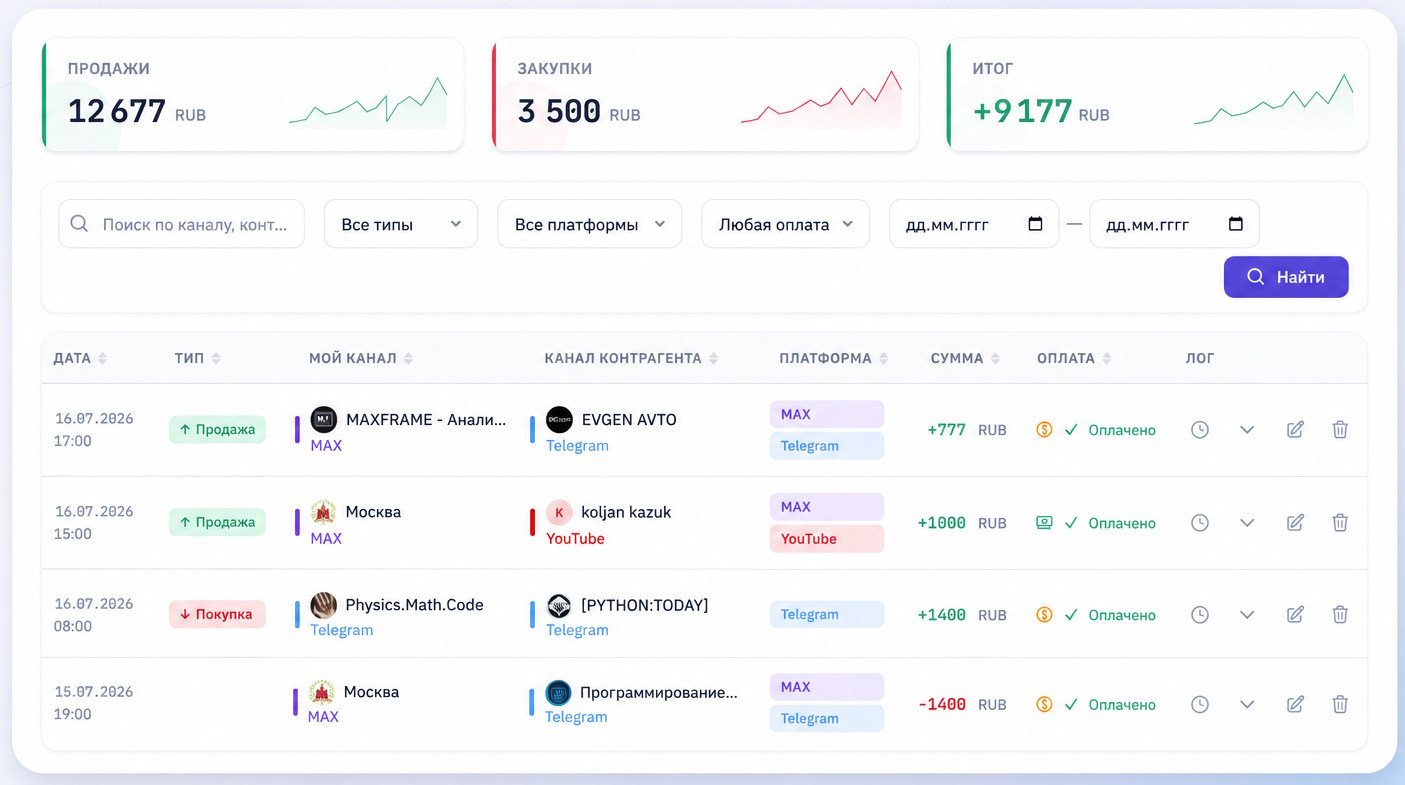1405x785 pixels.
Task: Edit the EVGEN AVTO sale entry
Action: pyautogui.click(x=1295, y=430)
